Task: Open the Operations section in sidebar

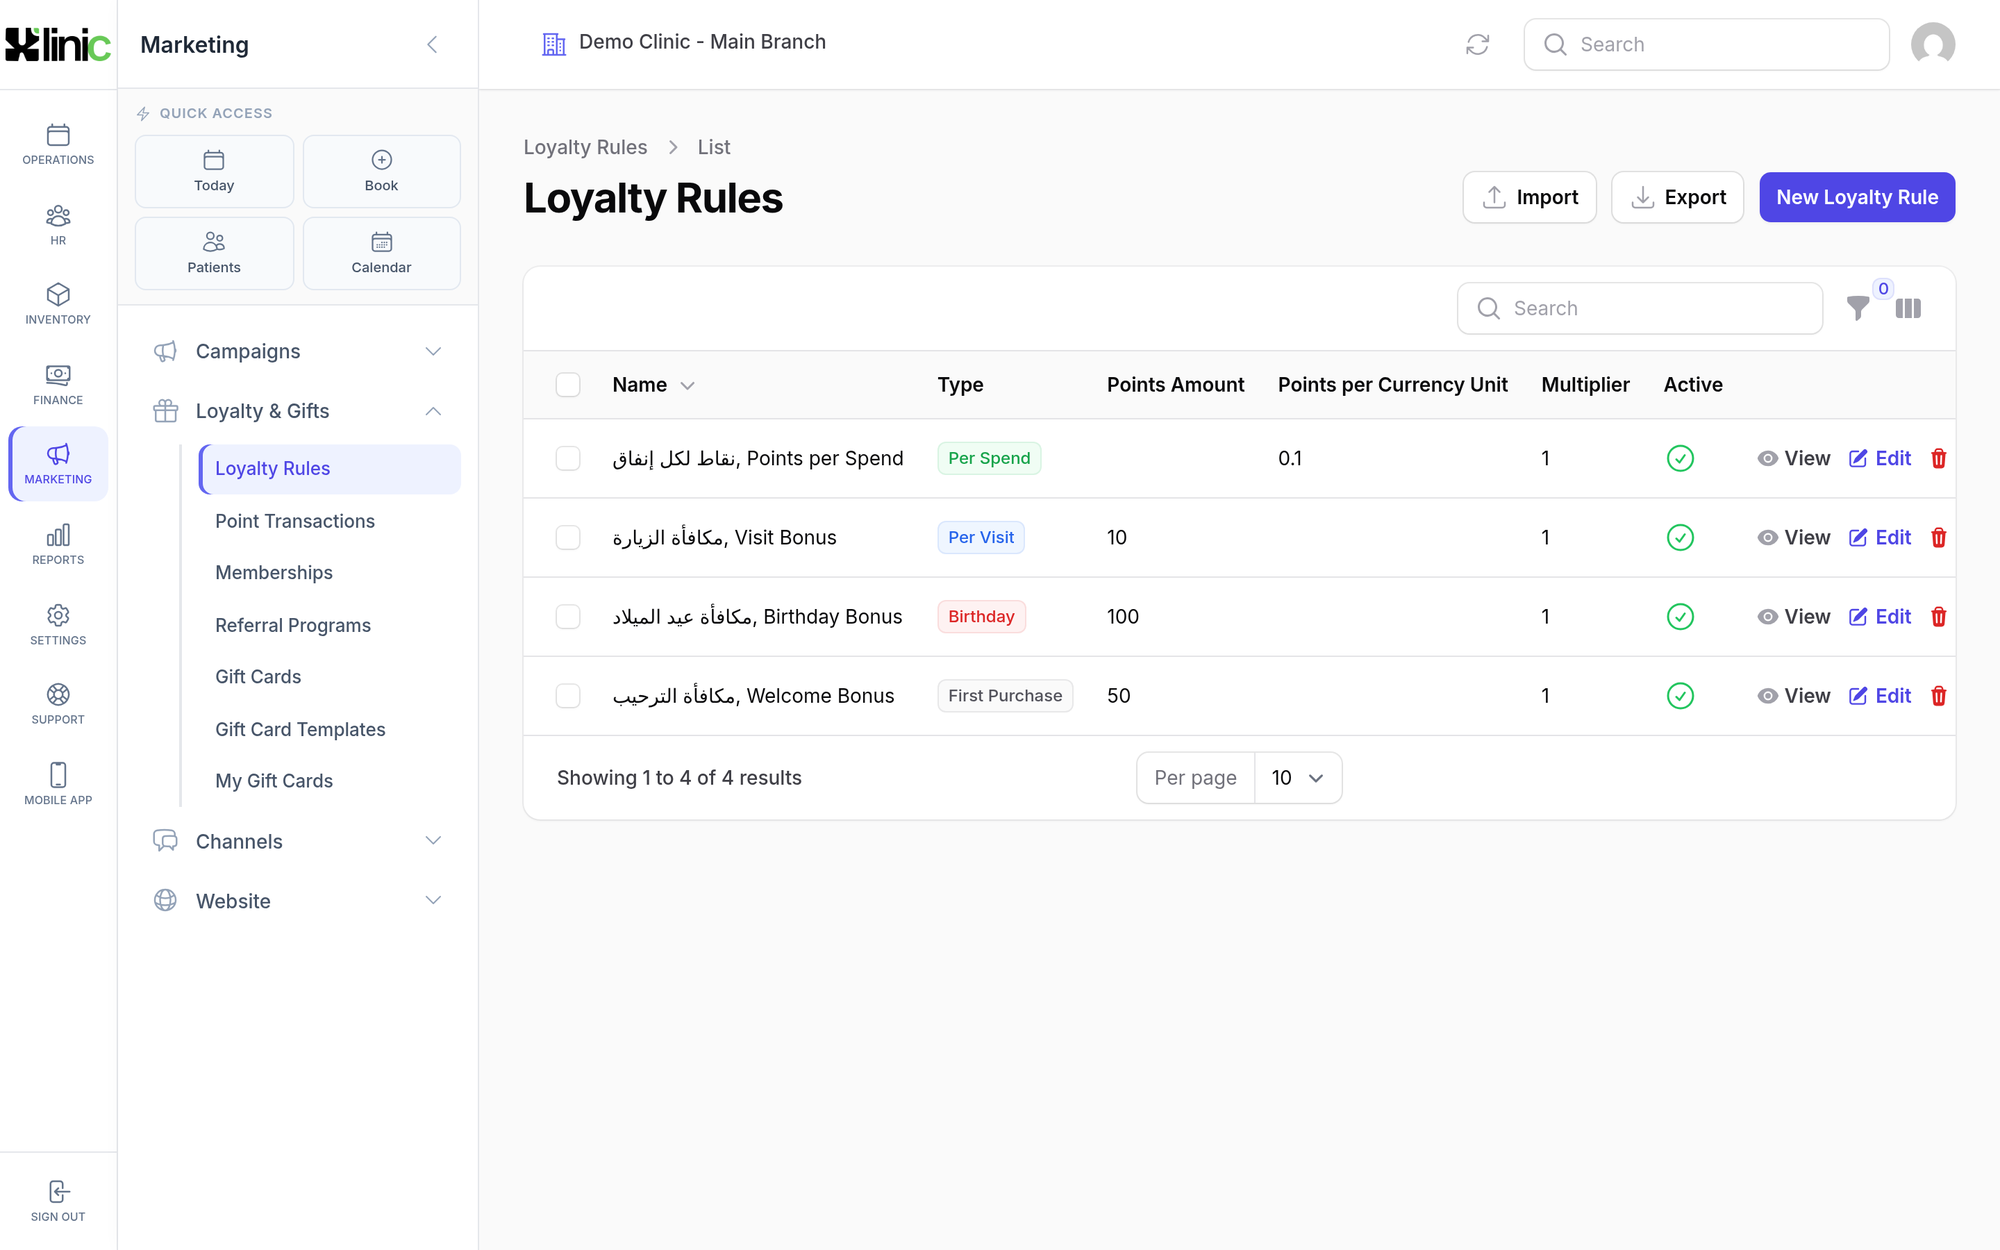Action: [x=58, y=145]
